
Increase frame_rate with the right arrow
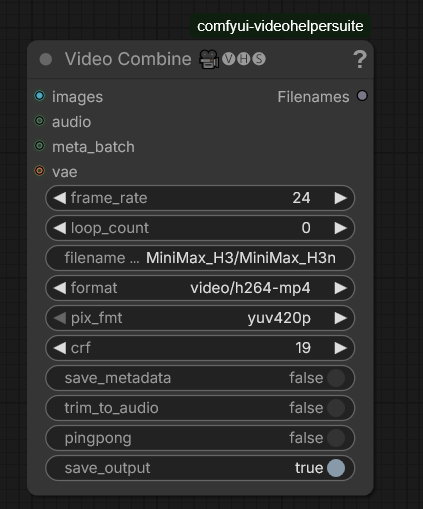pyautogui.click(x=341, y=198)
